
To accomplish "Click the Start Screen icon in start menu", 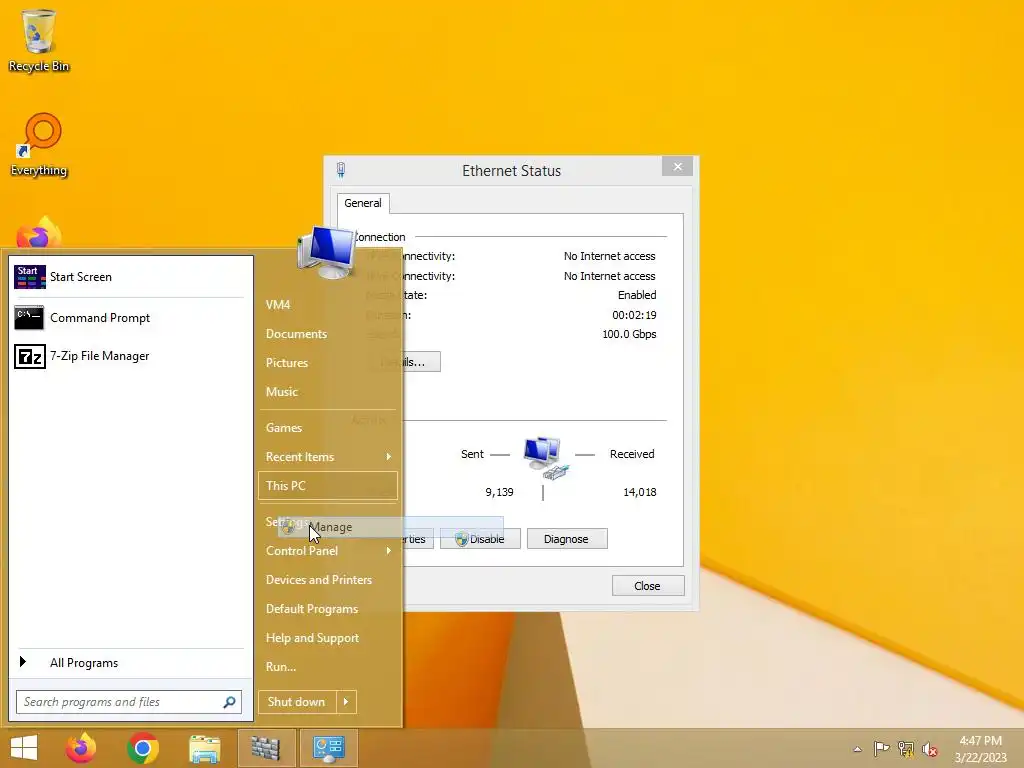I will 29,277.
